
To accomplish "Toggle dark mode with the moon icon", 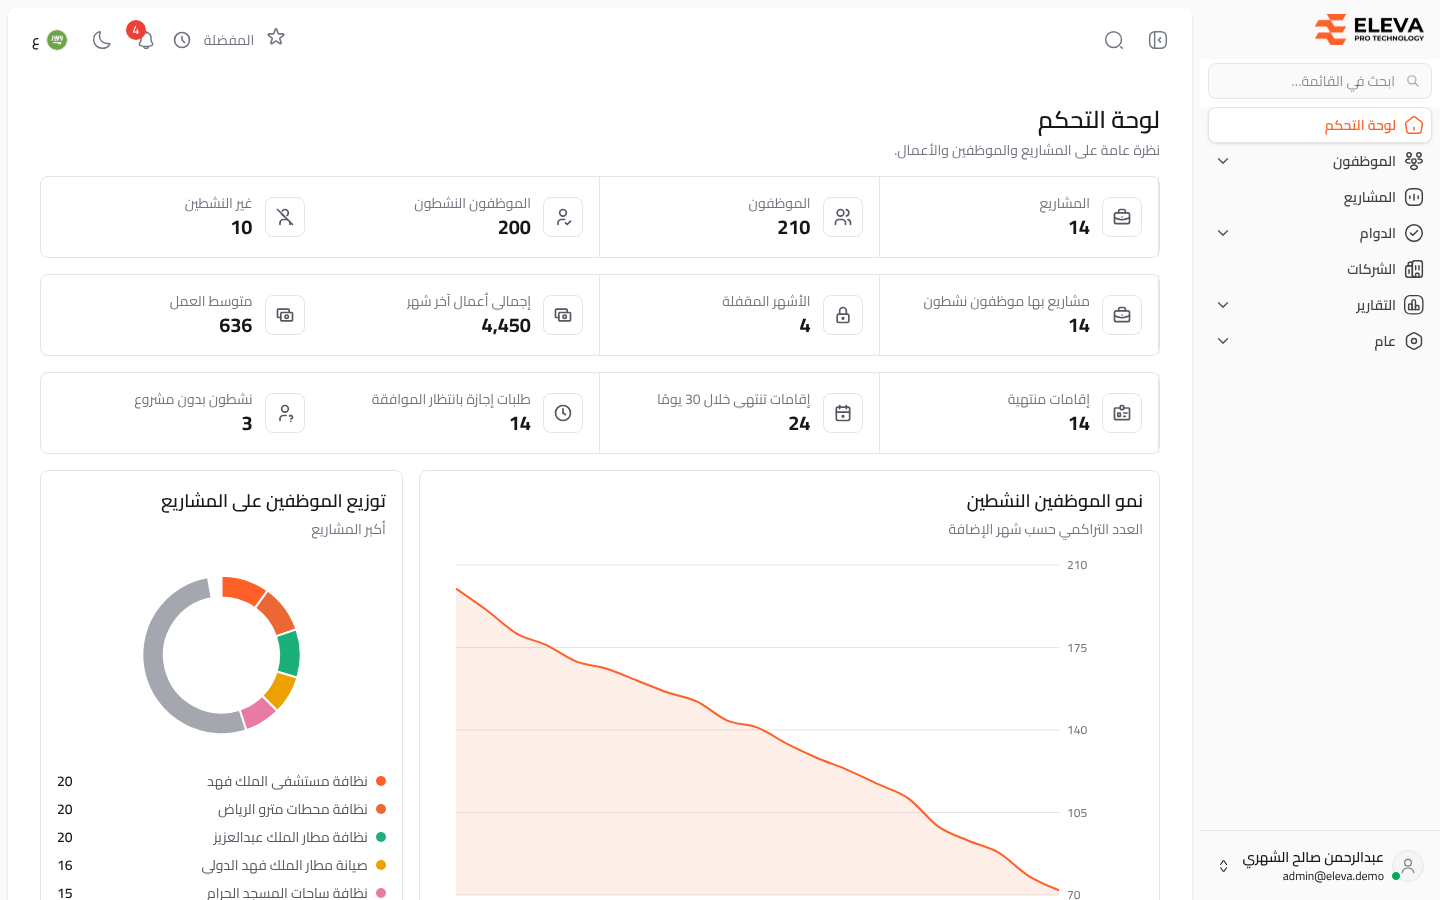I will (x=101, y=40).
